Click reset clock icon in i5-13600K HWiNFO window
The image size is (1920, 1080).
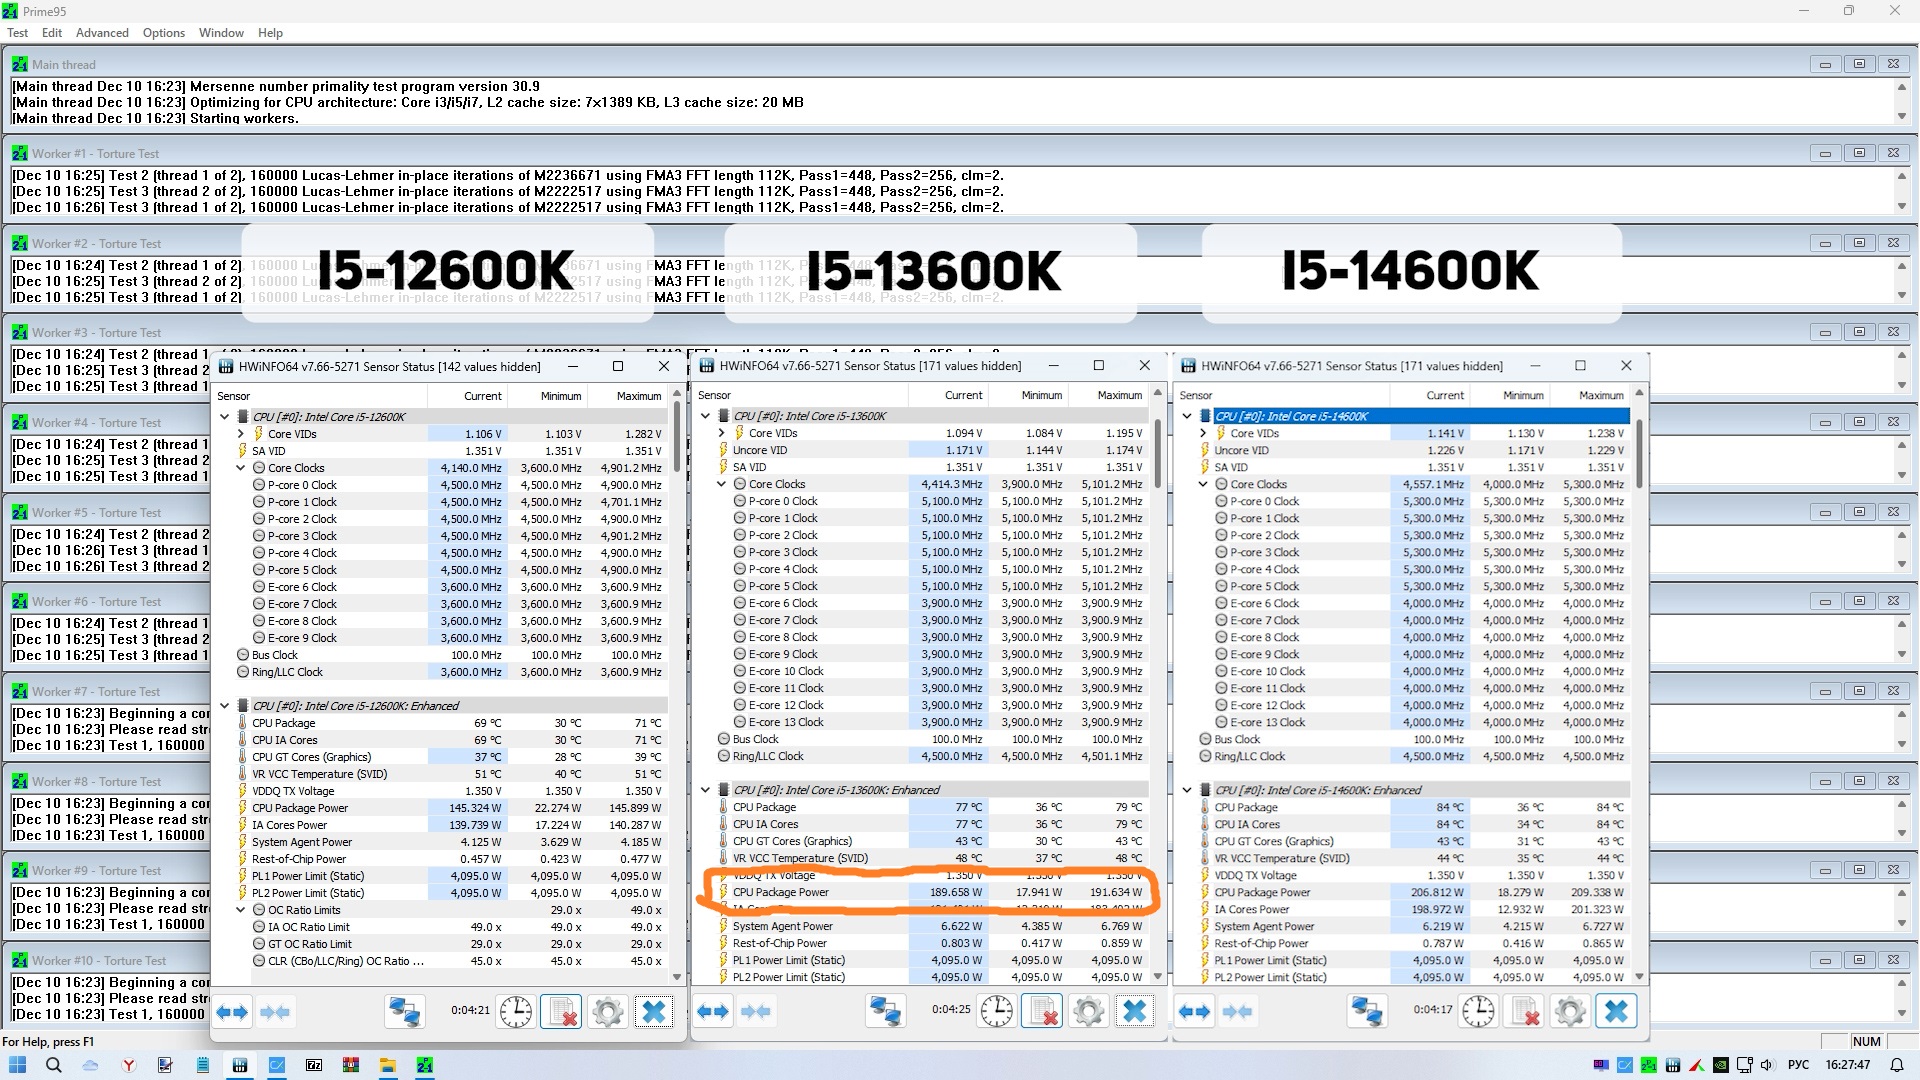997,1012
